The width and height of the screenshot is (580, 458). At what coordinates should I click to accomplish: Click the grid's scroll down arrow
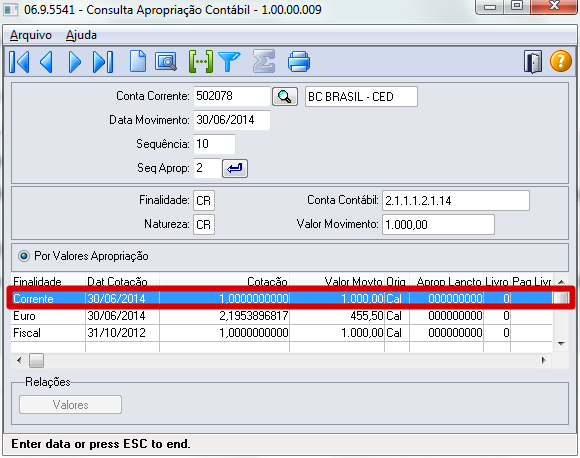(561, 344)
